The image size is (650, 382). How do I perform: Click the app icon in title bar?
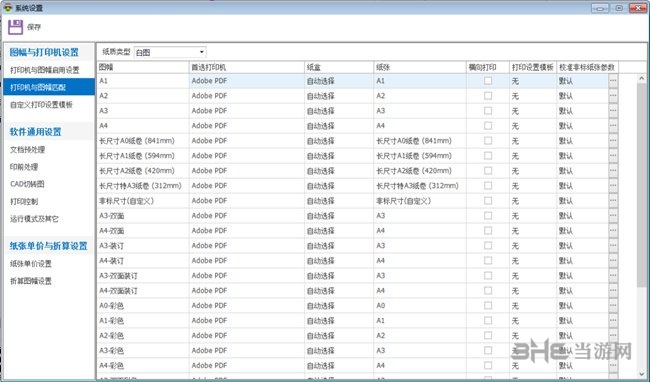7,7
